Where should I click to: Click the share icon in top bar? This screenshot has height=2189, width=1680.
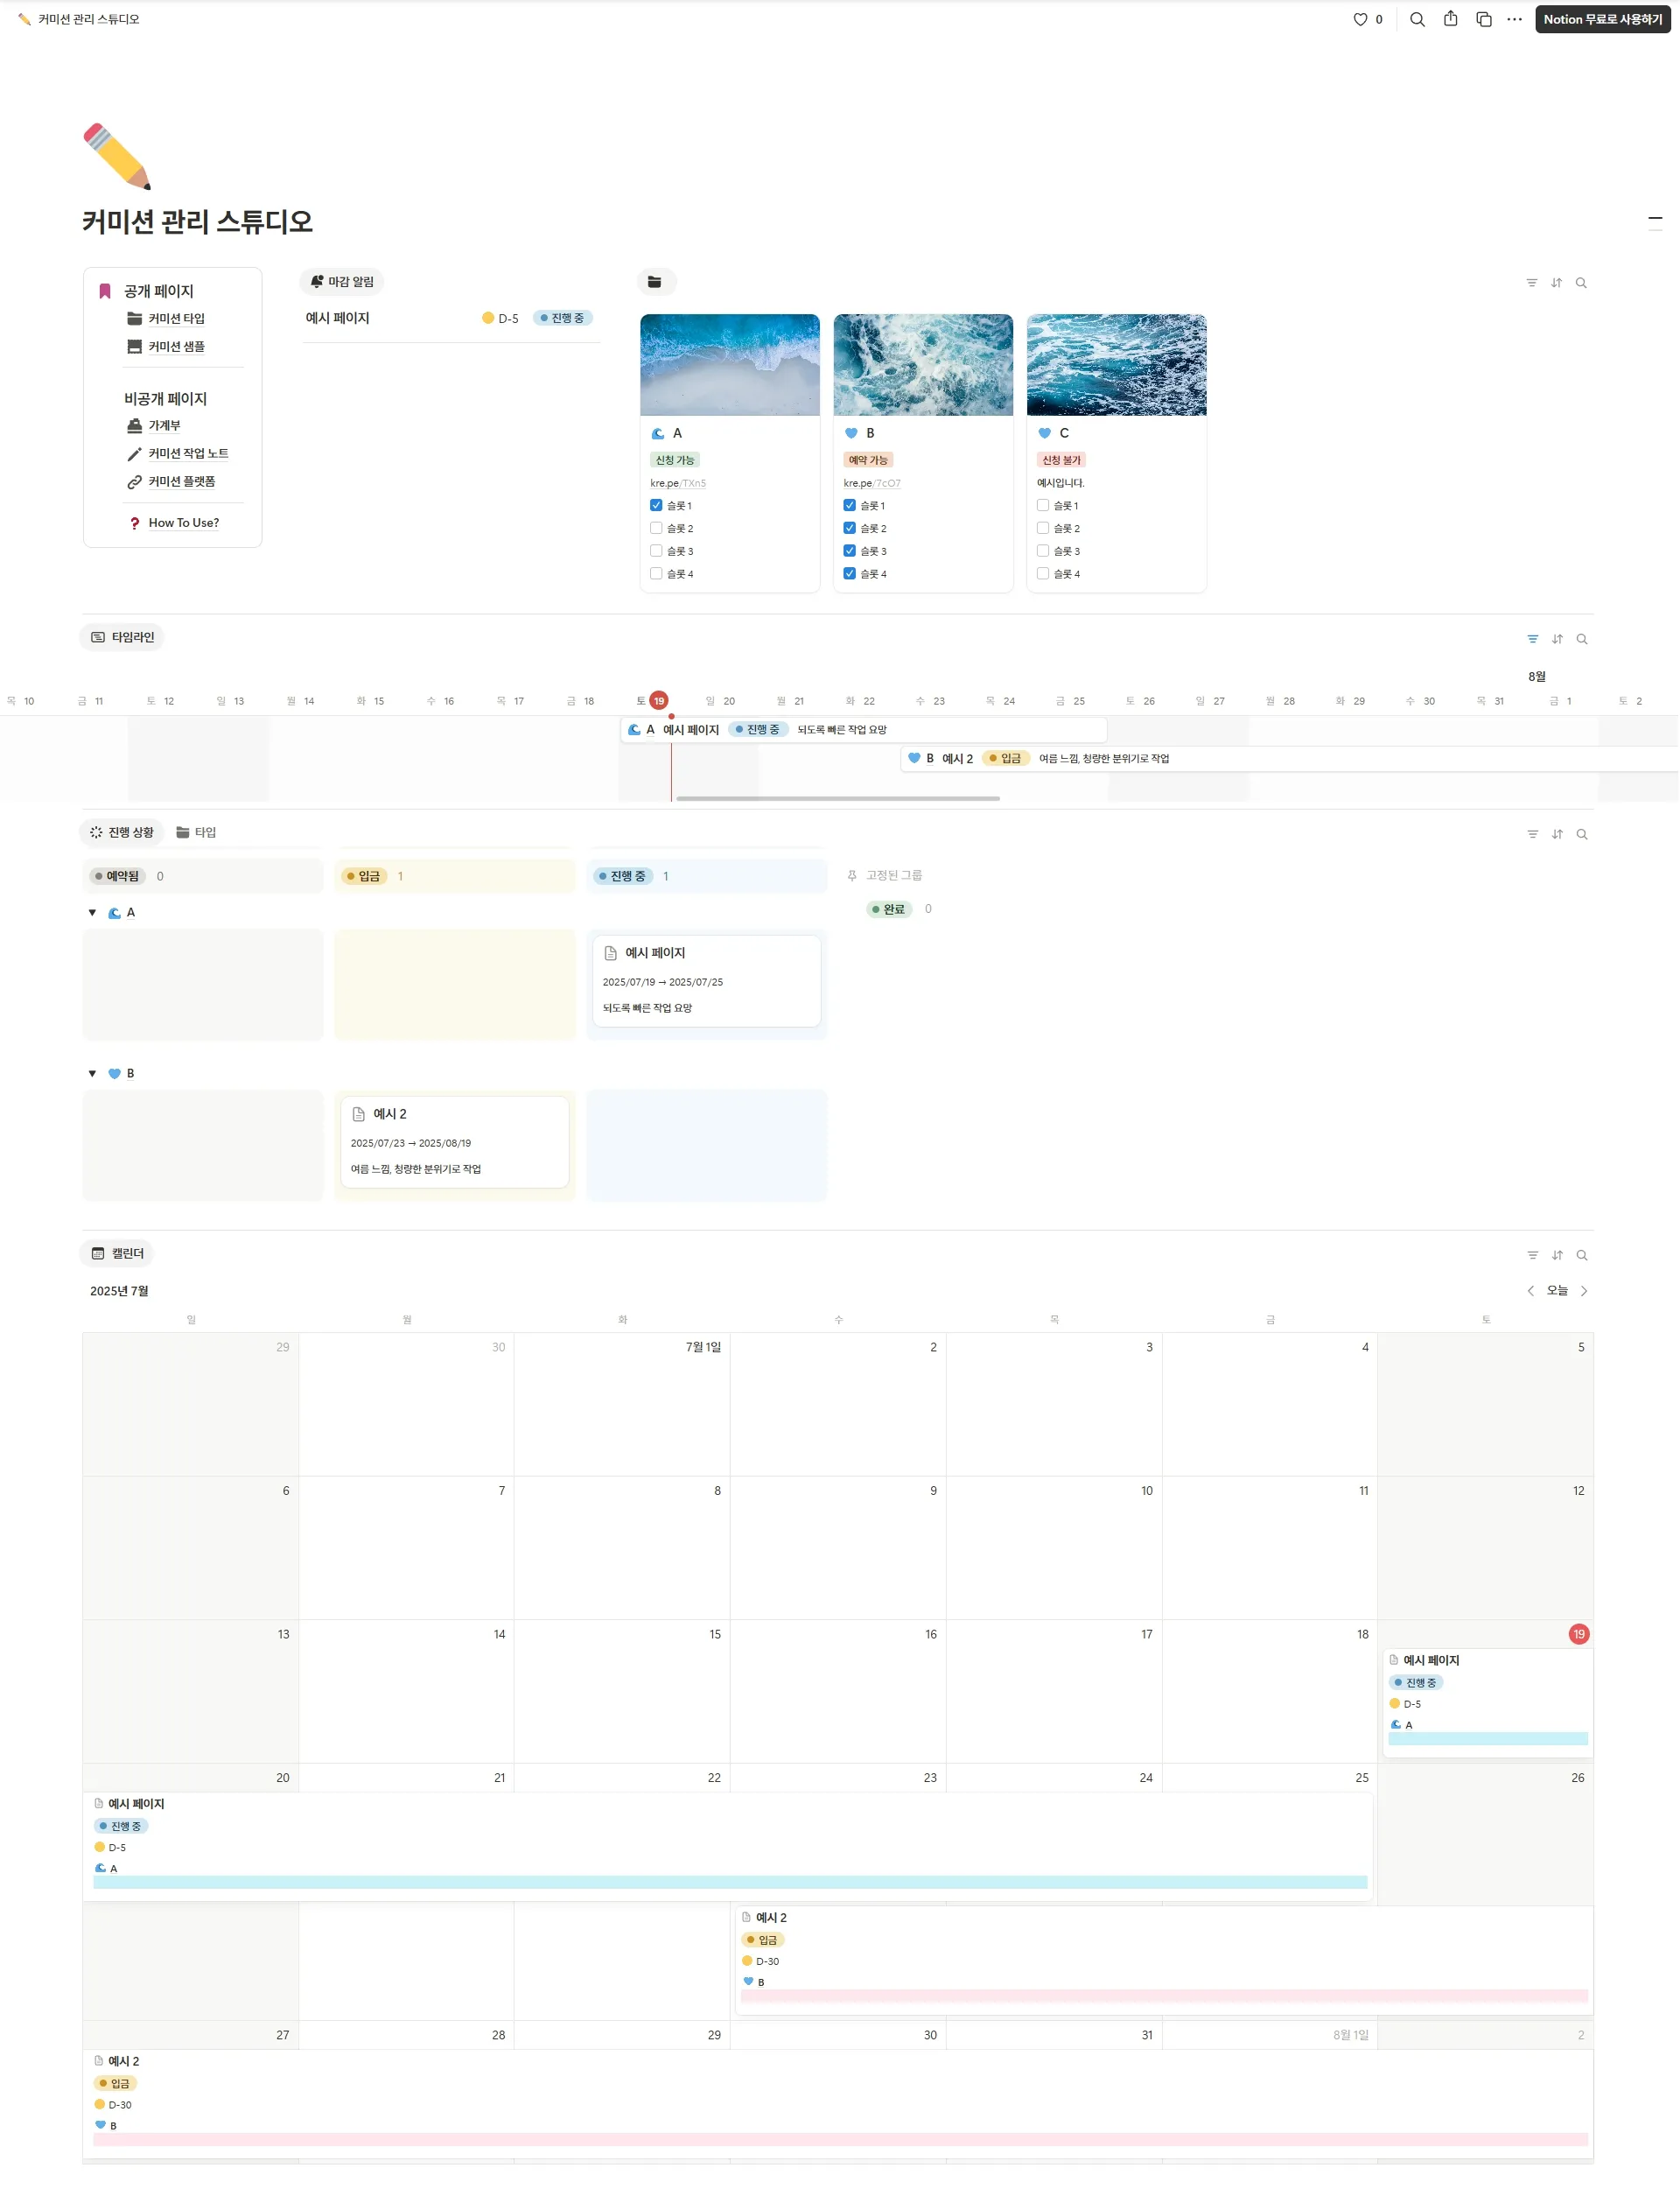1450,19
